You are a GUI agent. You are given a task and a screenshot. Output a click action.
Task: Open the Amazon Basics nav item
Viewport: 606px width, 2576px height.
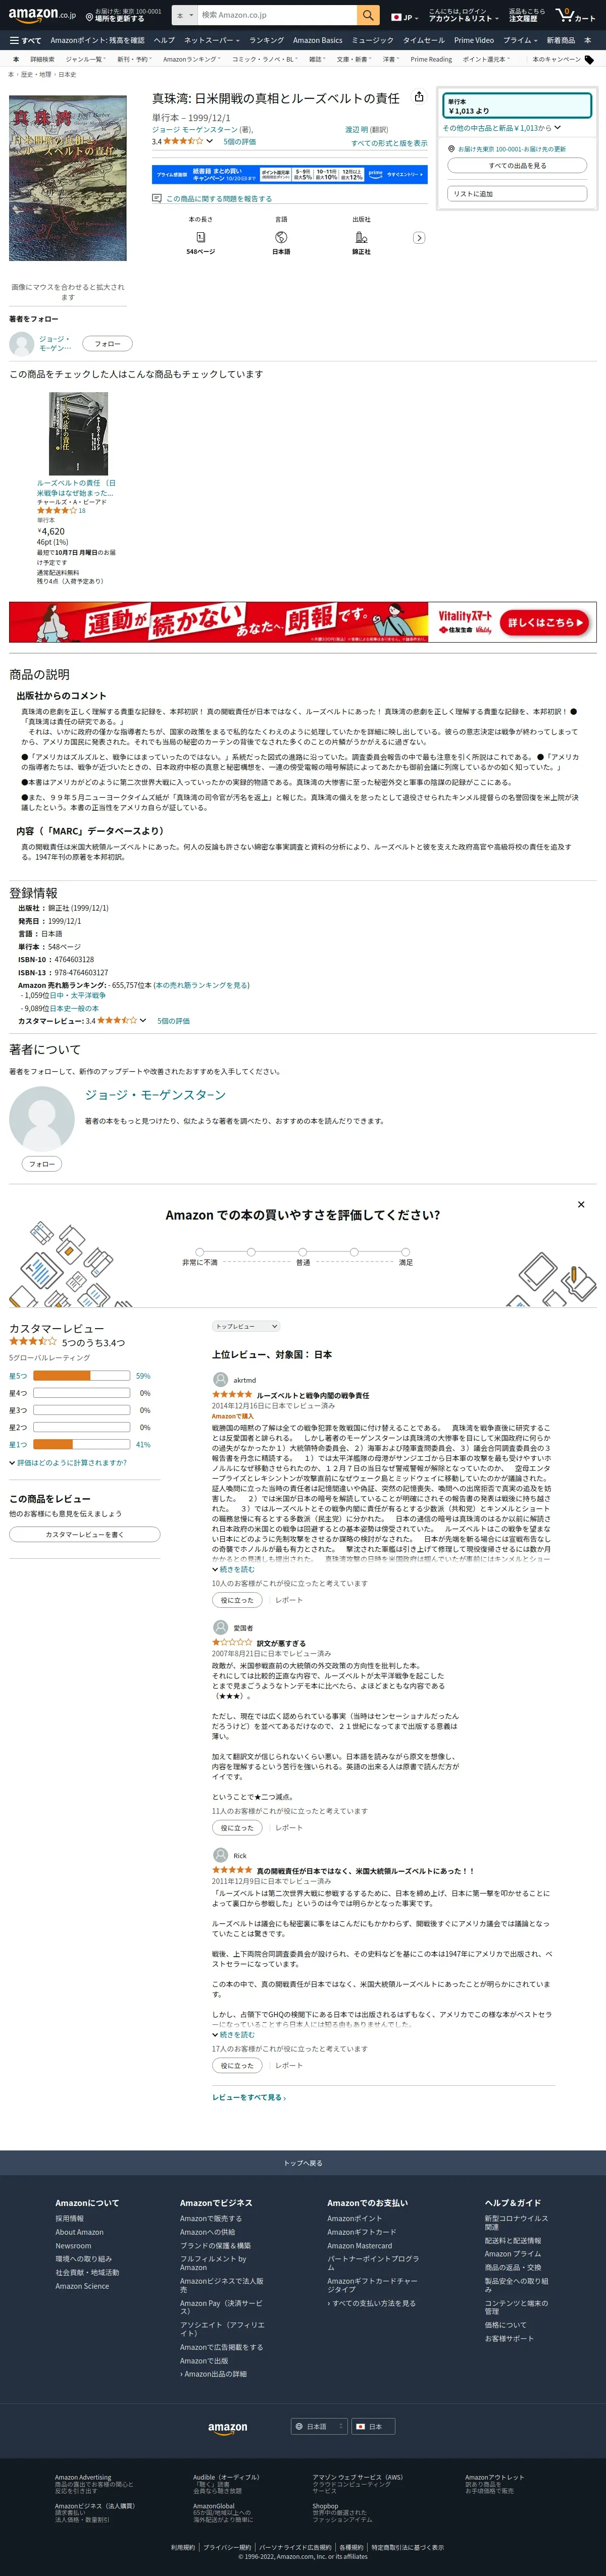pos(317,40)
